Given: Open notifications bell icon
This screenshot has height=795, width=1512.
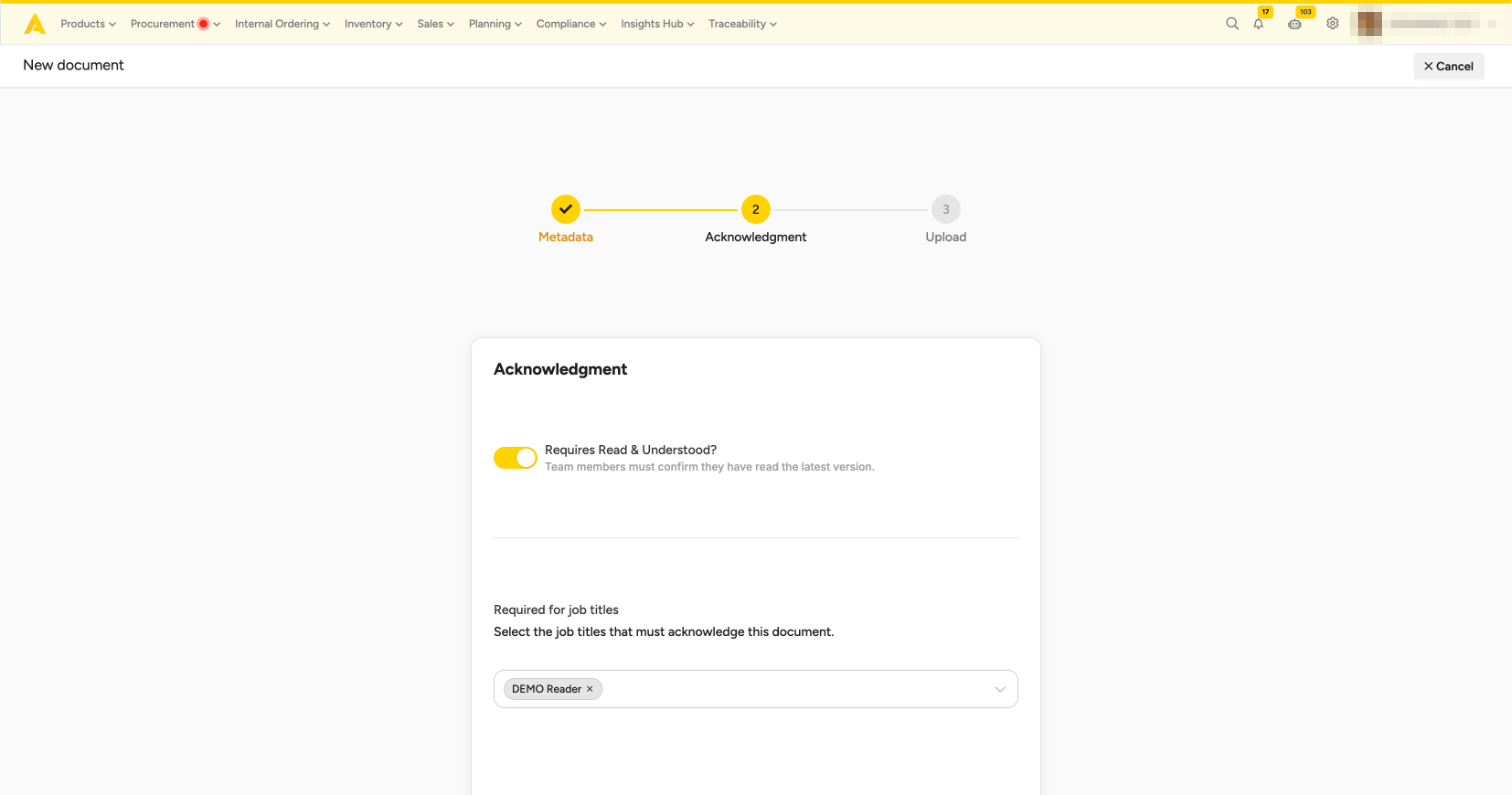Looking at the screenshot, I should [1258, 24].
